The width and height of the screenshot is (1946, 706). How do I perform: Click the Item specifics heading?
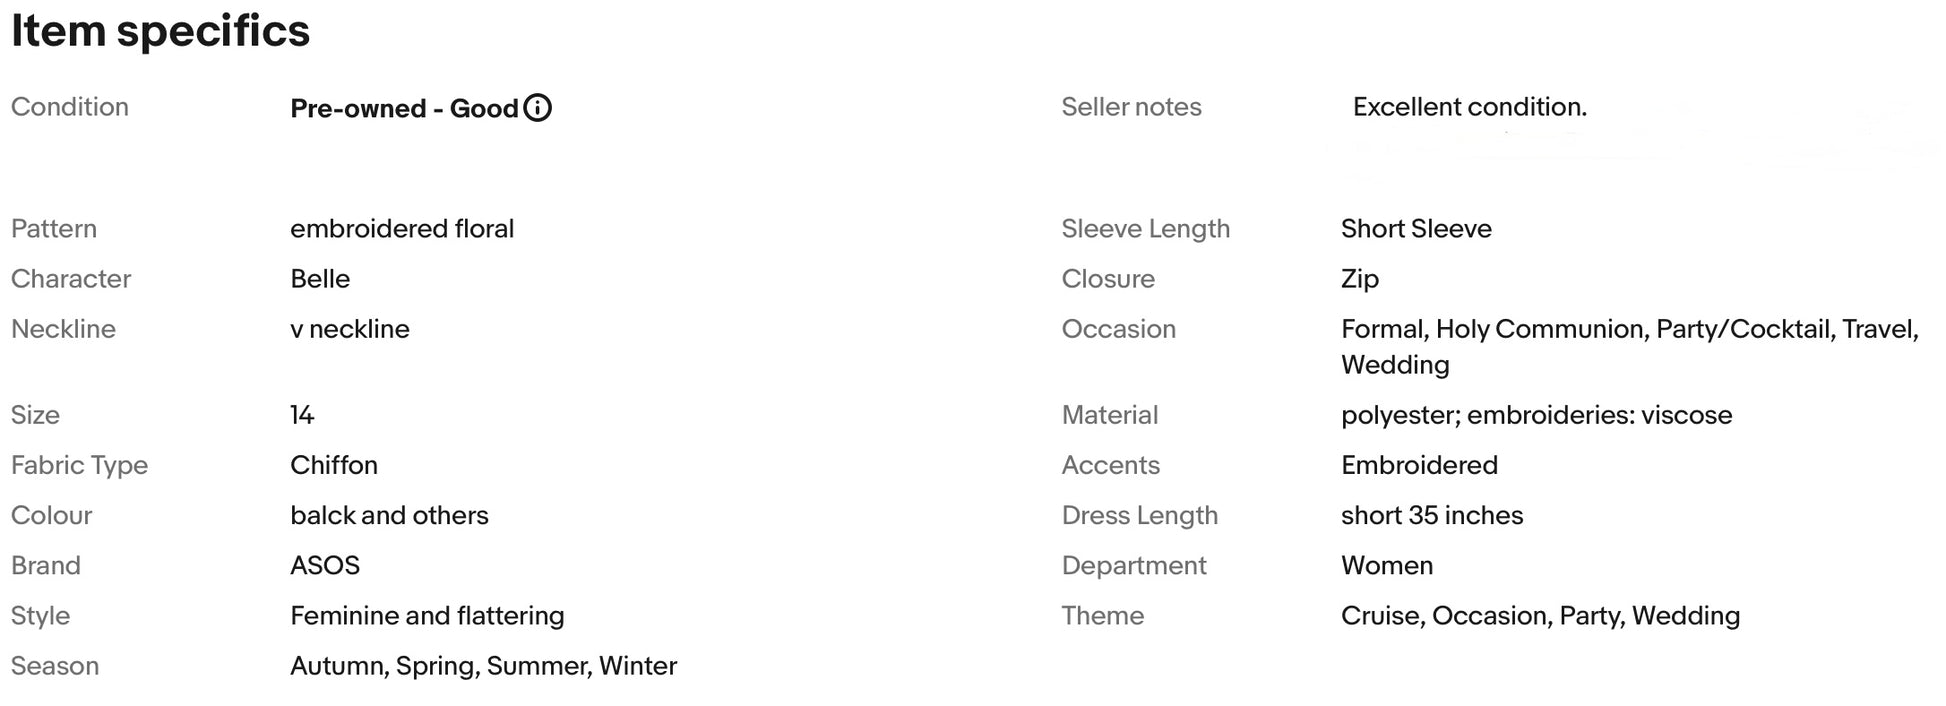pos(160,31)
